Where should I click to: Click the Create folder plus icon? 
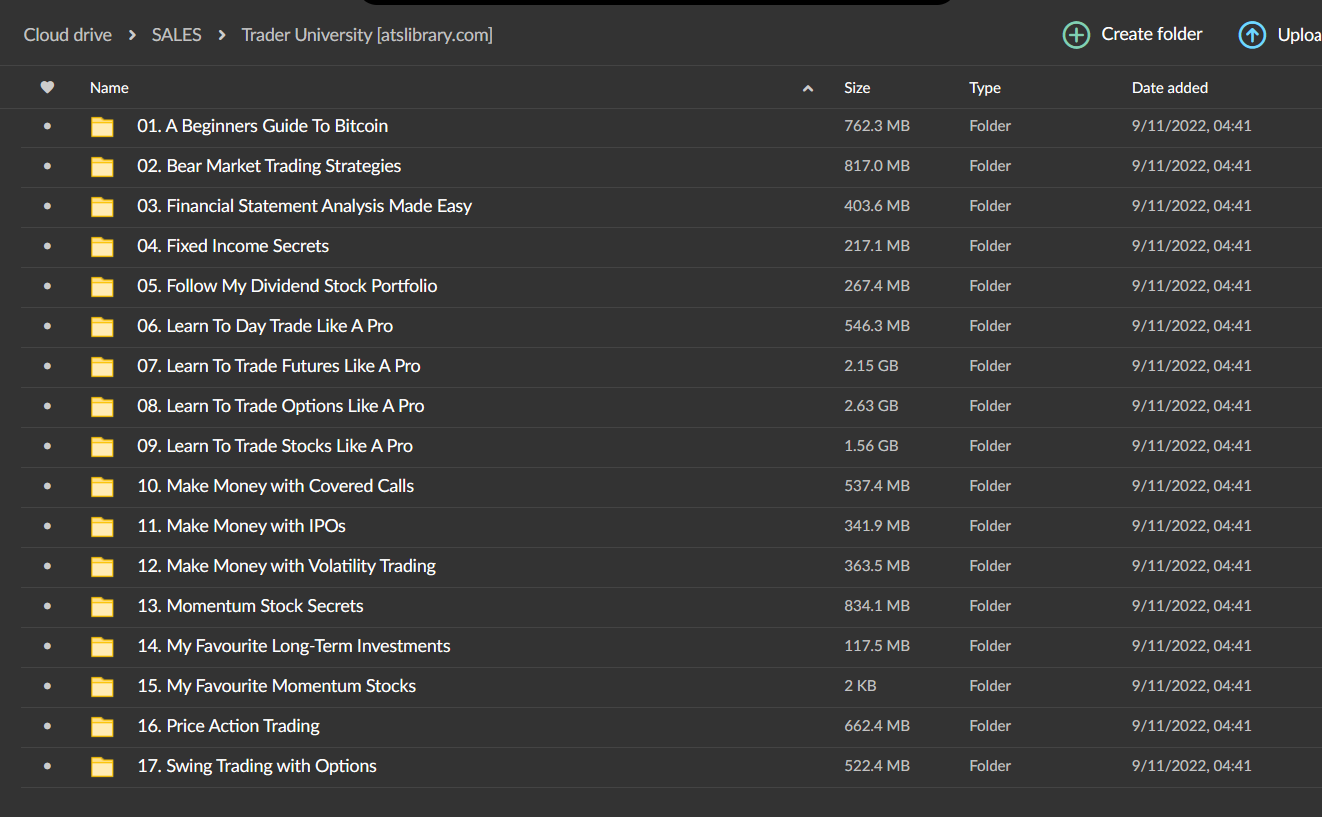pyautogui.click(x=1076, y=35)
